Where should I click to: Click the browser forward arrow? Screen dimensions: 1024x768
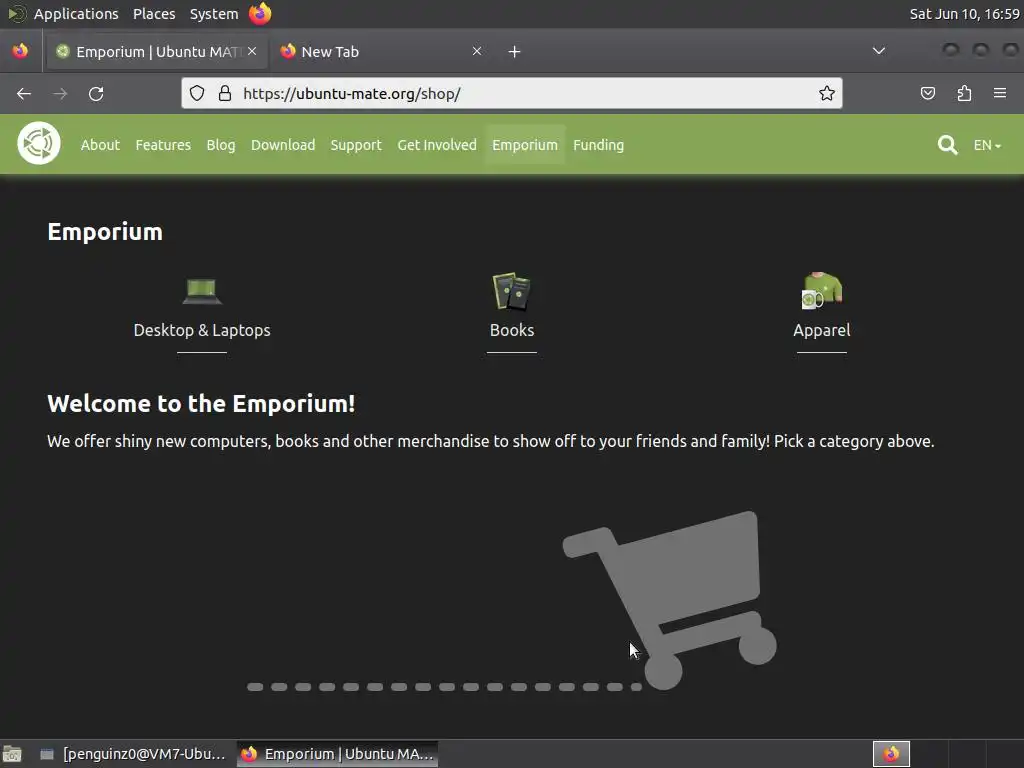(x=60, y=93)
